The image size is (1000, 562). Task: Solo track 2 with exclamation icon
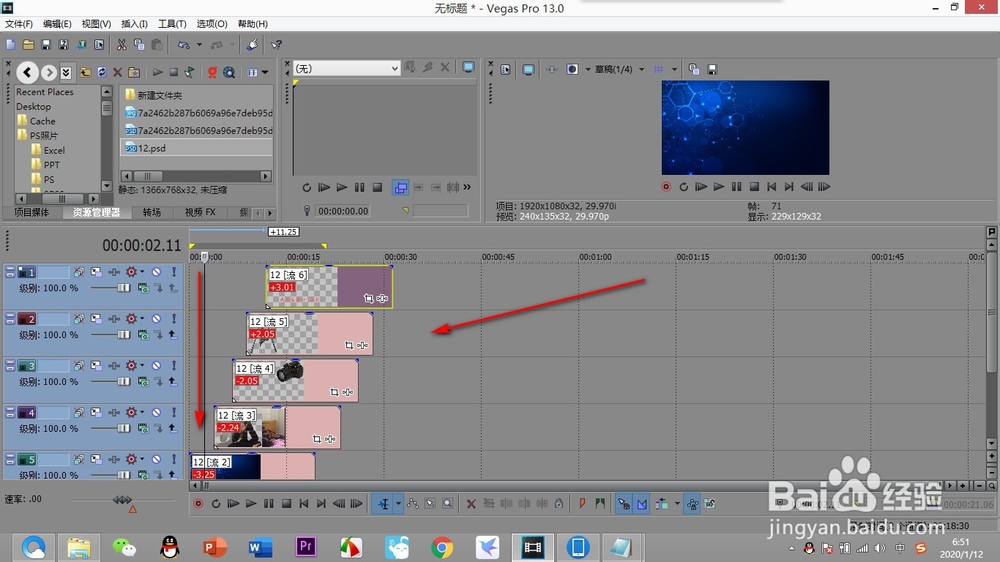(173, 318)
